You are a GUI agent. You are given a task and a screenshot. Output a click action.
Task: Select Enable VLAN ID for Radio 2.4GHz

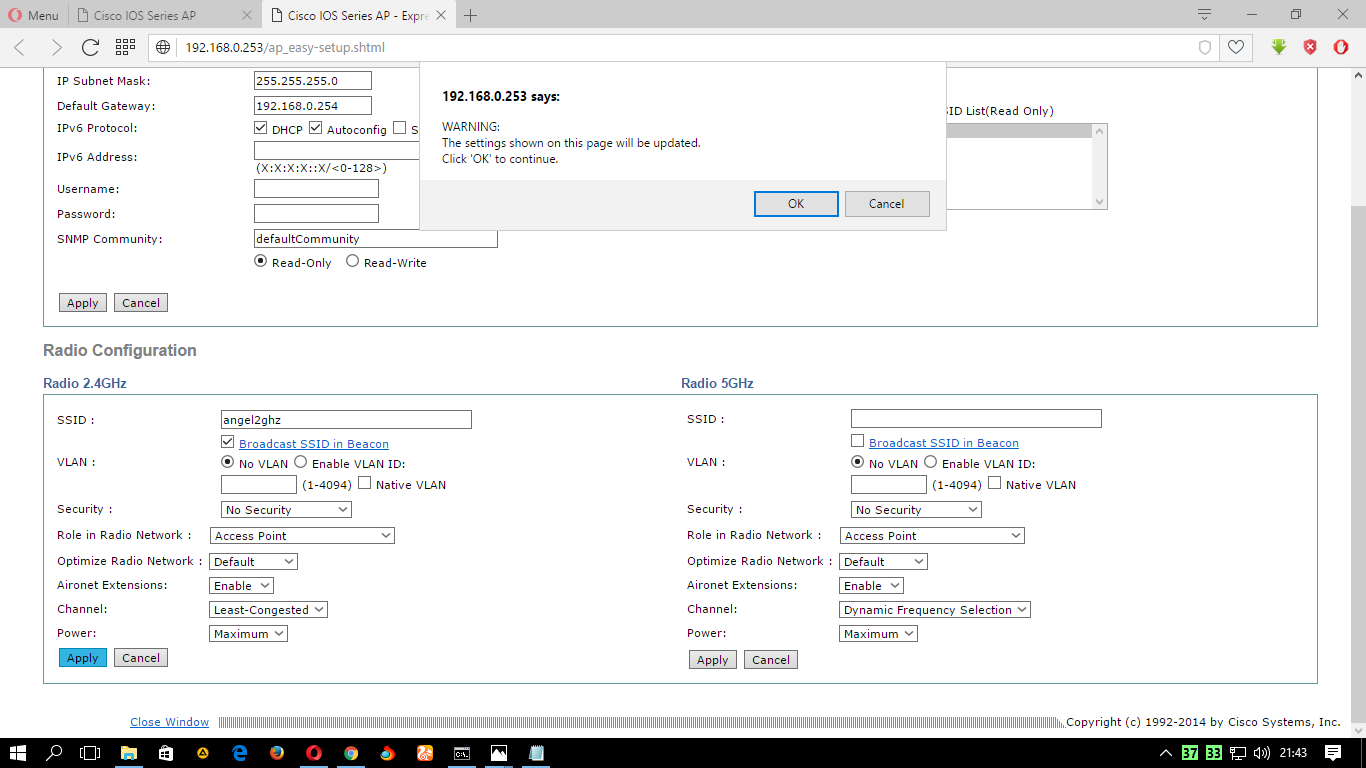pyautogui.click(x=300, y=462)
